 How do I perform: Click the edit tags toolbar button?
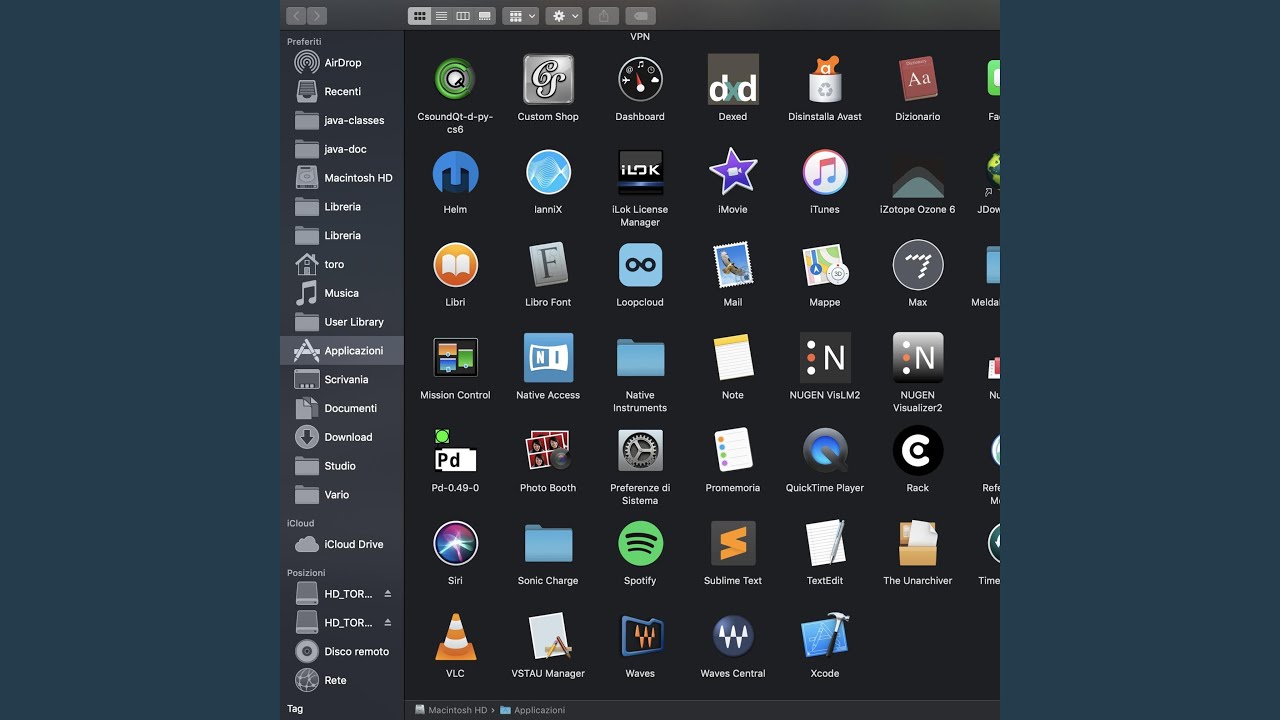point(640,16)
